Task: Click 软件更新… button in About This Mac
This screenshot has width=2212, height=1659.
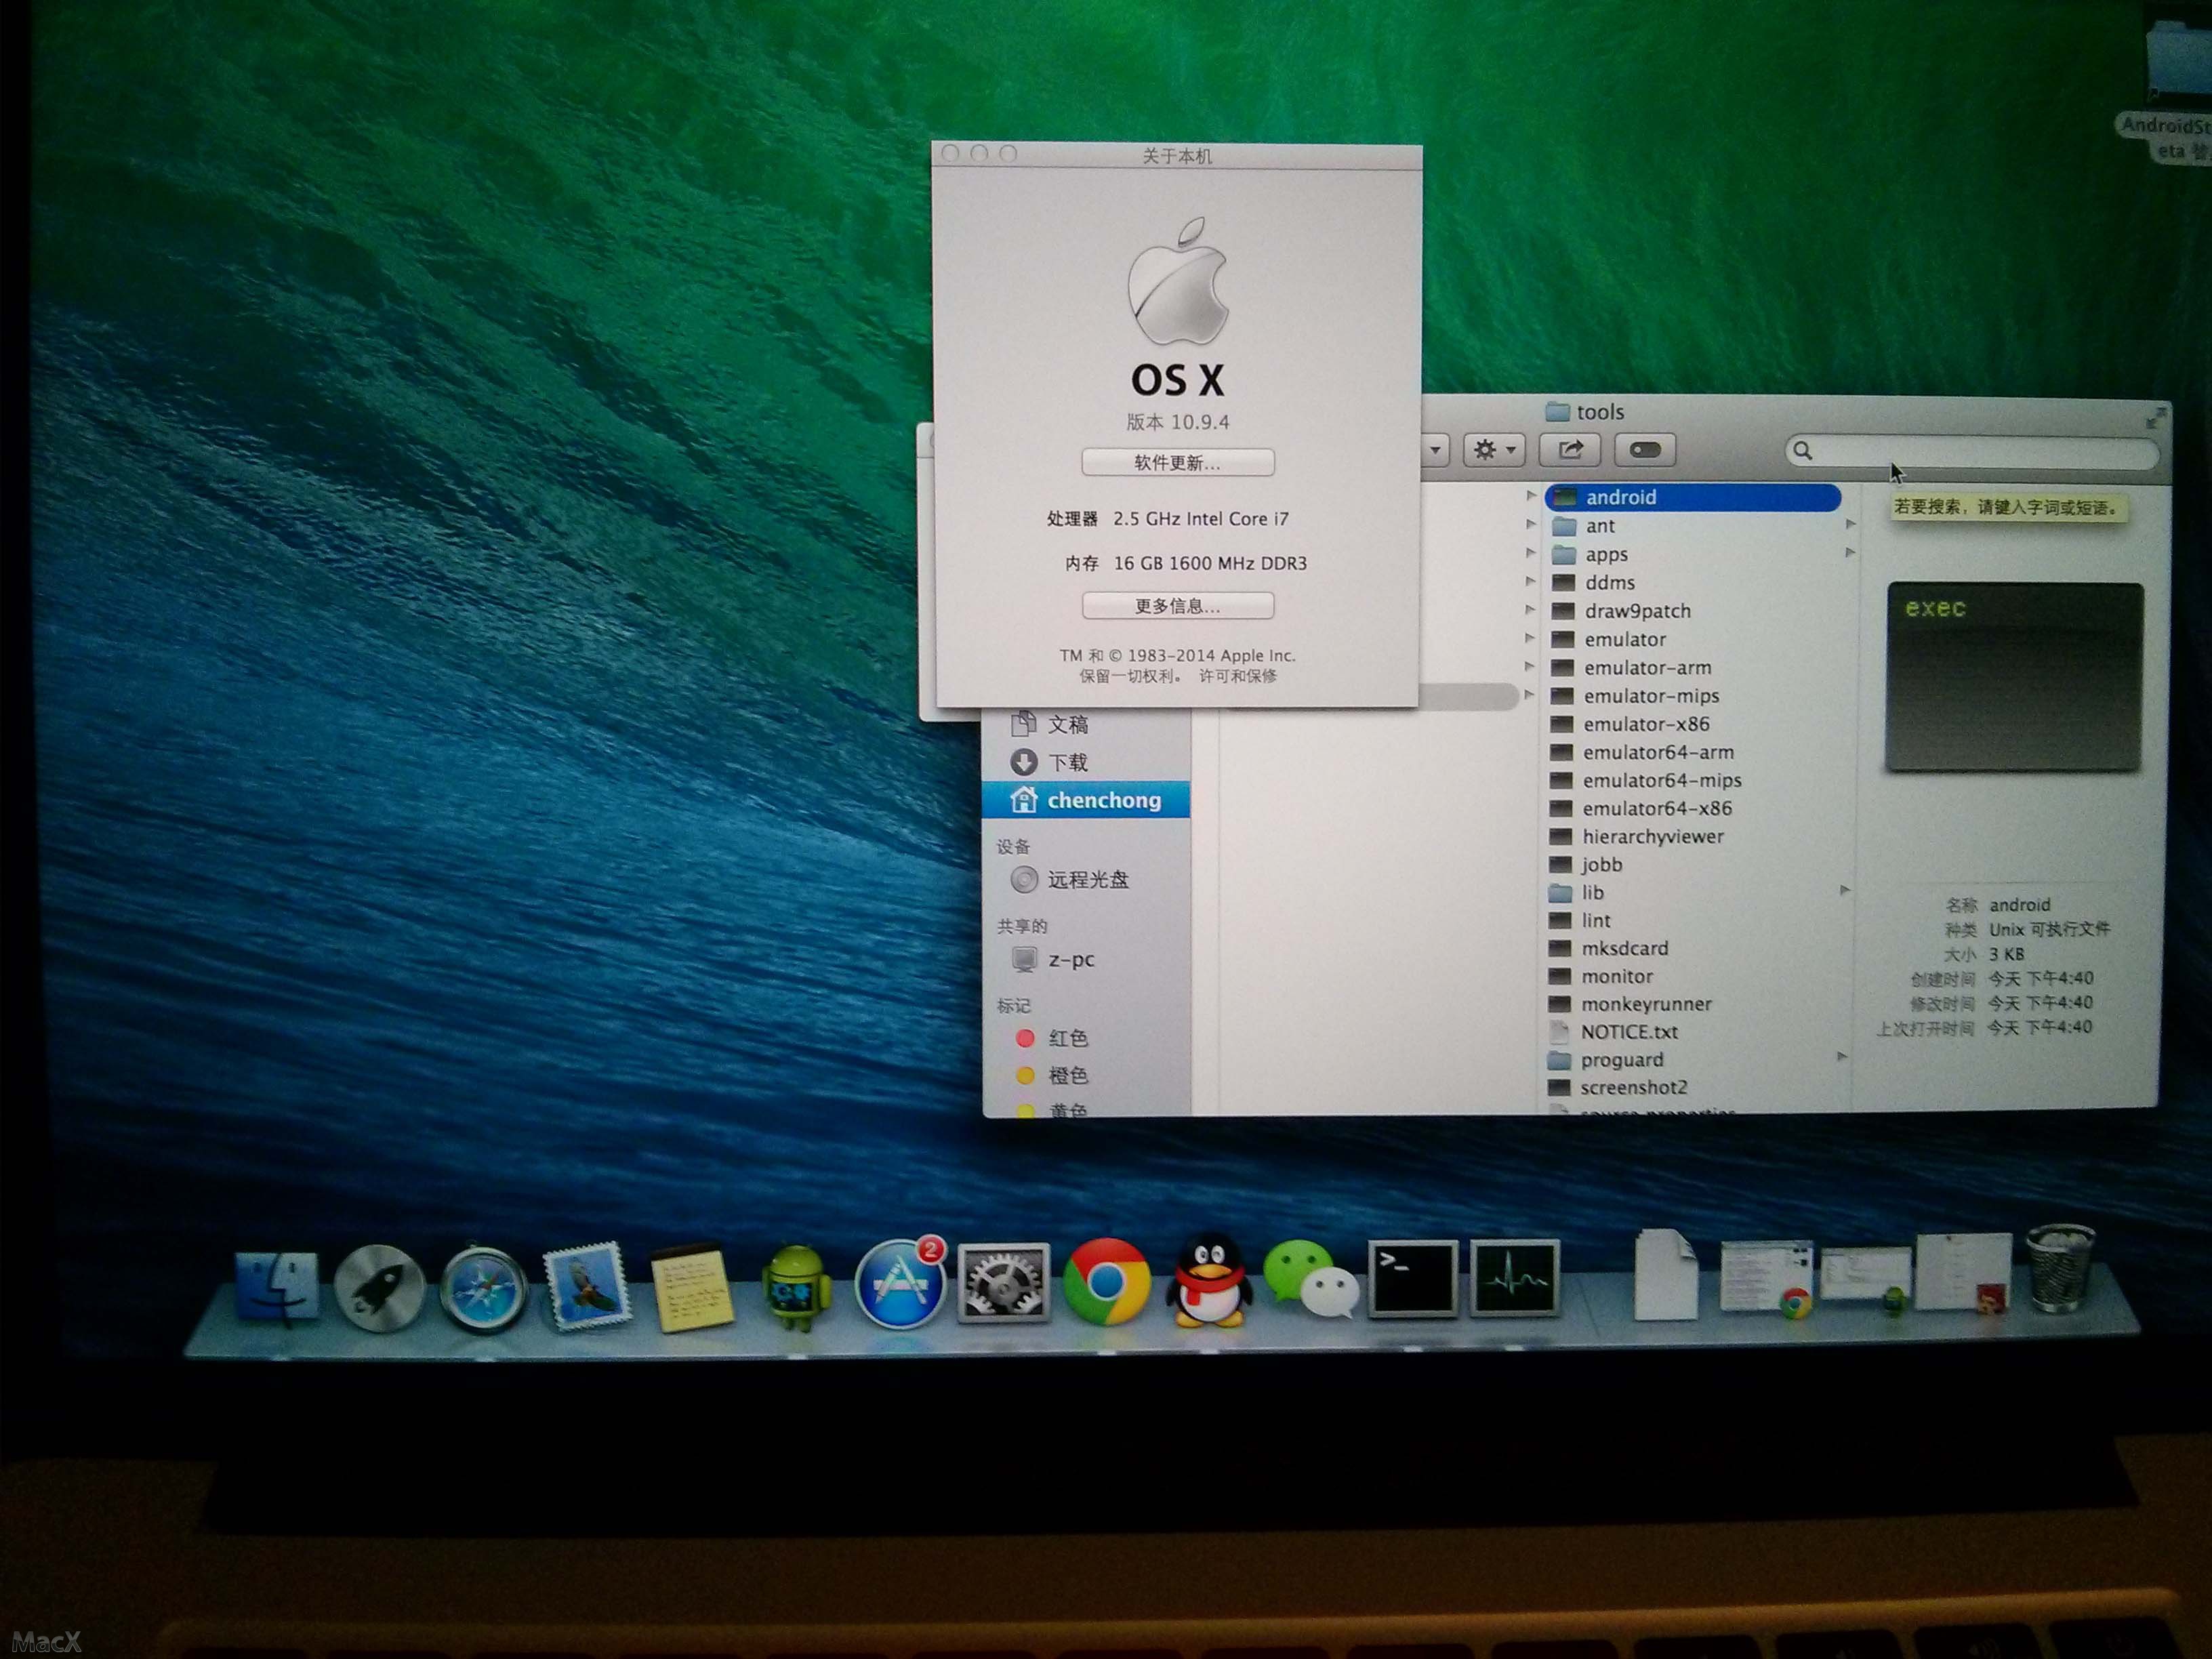Action: click(x=1178, y=463)
